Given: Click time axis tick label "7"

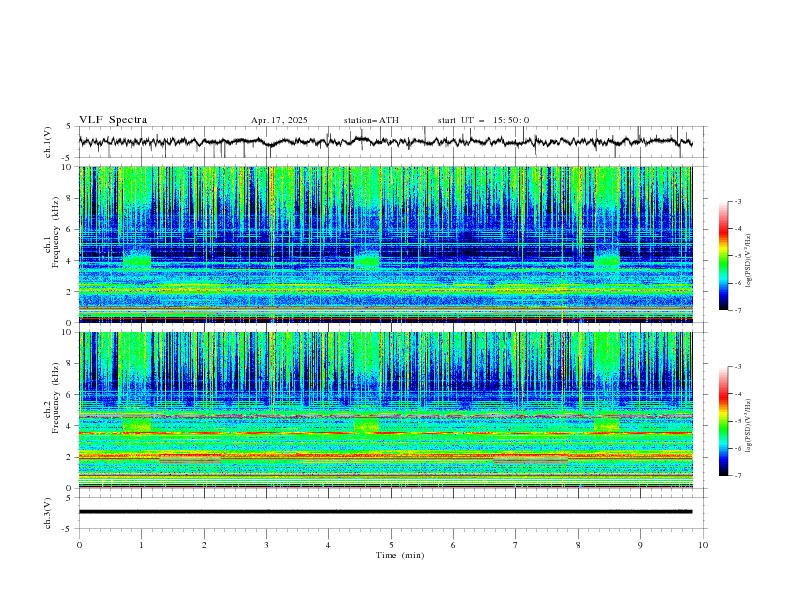Looking at the screenshot, I should click(x=516, y=545).
